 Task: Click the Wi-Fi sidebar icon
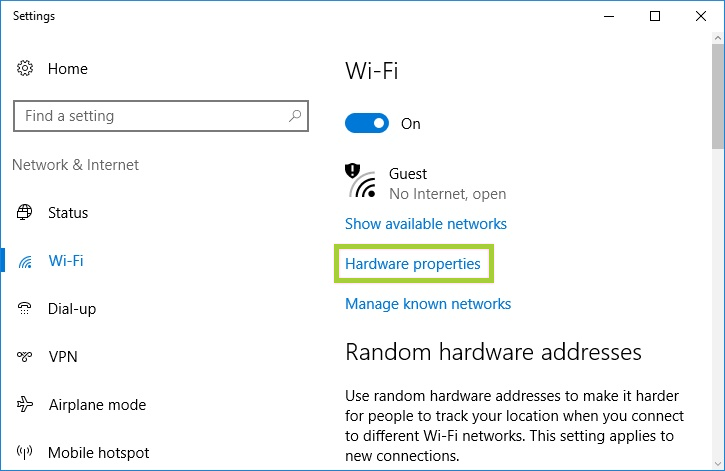click(x=25, y=262)
